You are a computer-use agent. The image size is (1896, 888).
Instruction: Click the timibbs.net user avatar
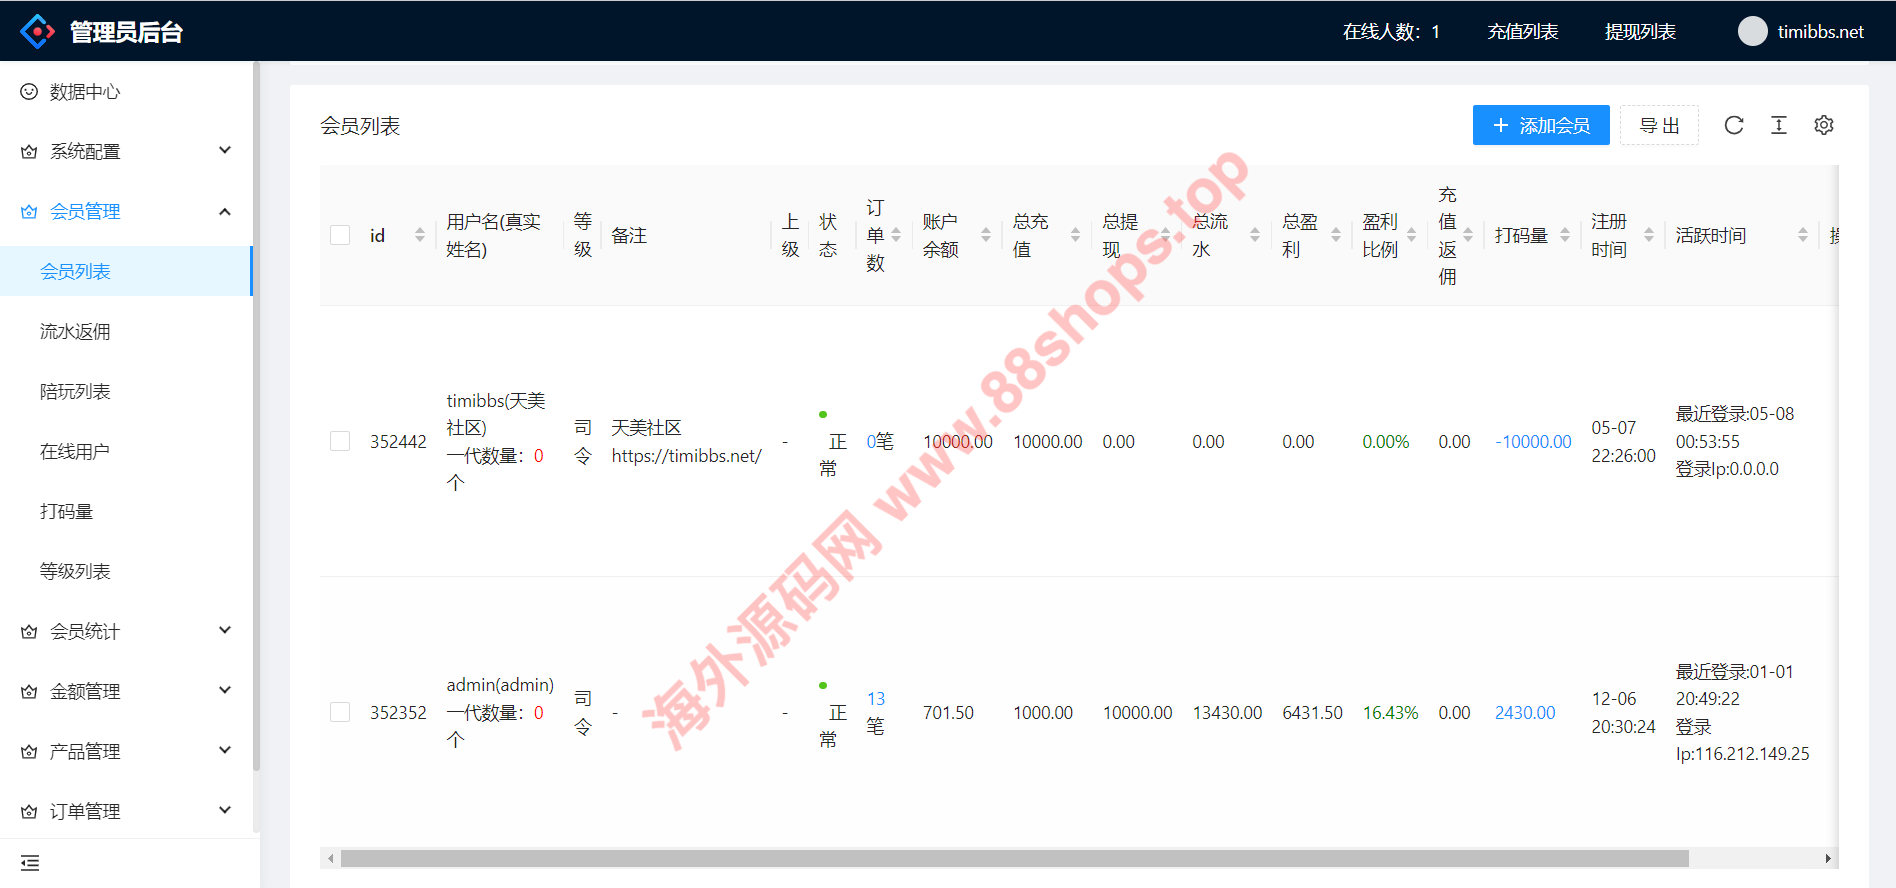pos(1752,32)
